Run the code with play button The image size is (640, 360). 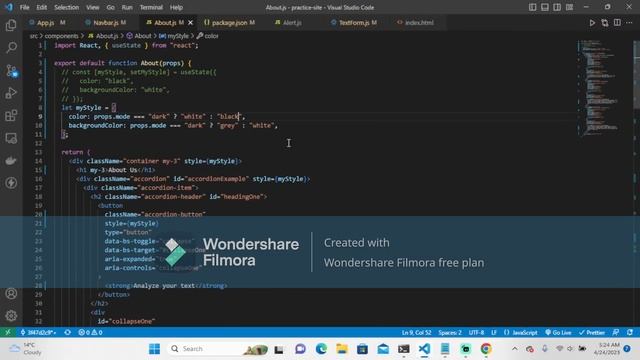point(592,23)
